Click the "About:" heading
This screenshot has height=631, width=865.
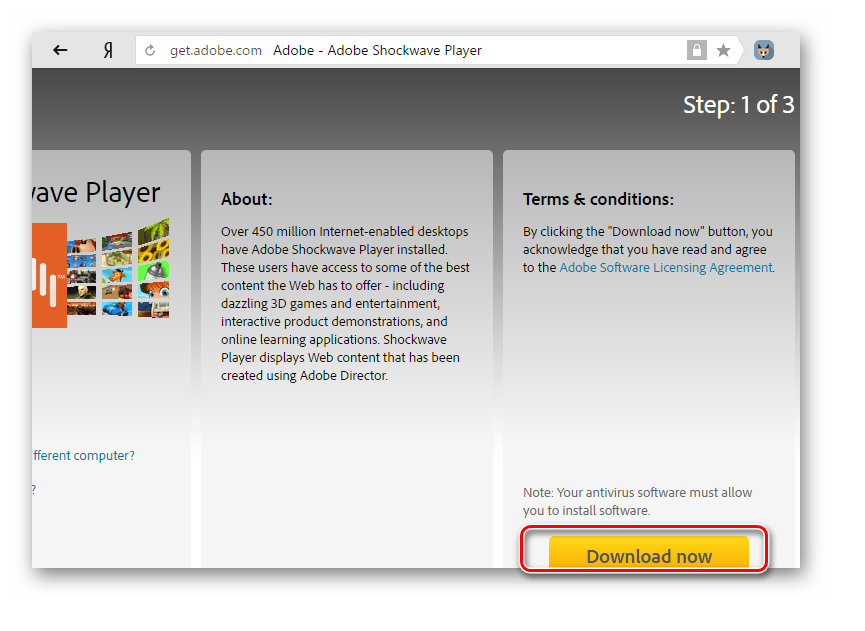(247, 200)
